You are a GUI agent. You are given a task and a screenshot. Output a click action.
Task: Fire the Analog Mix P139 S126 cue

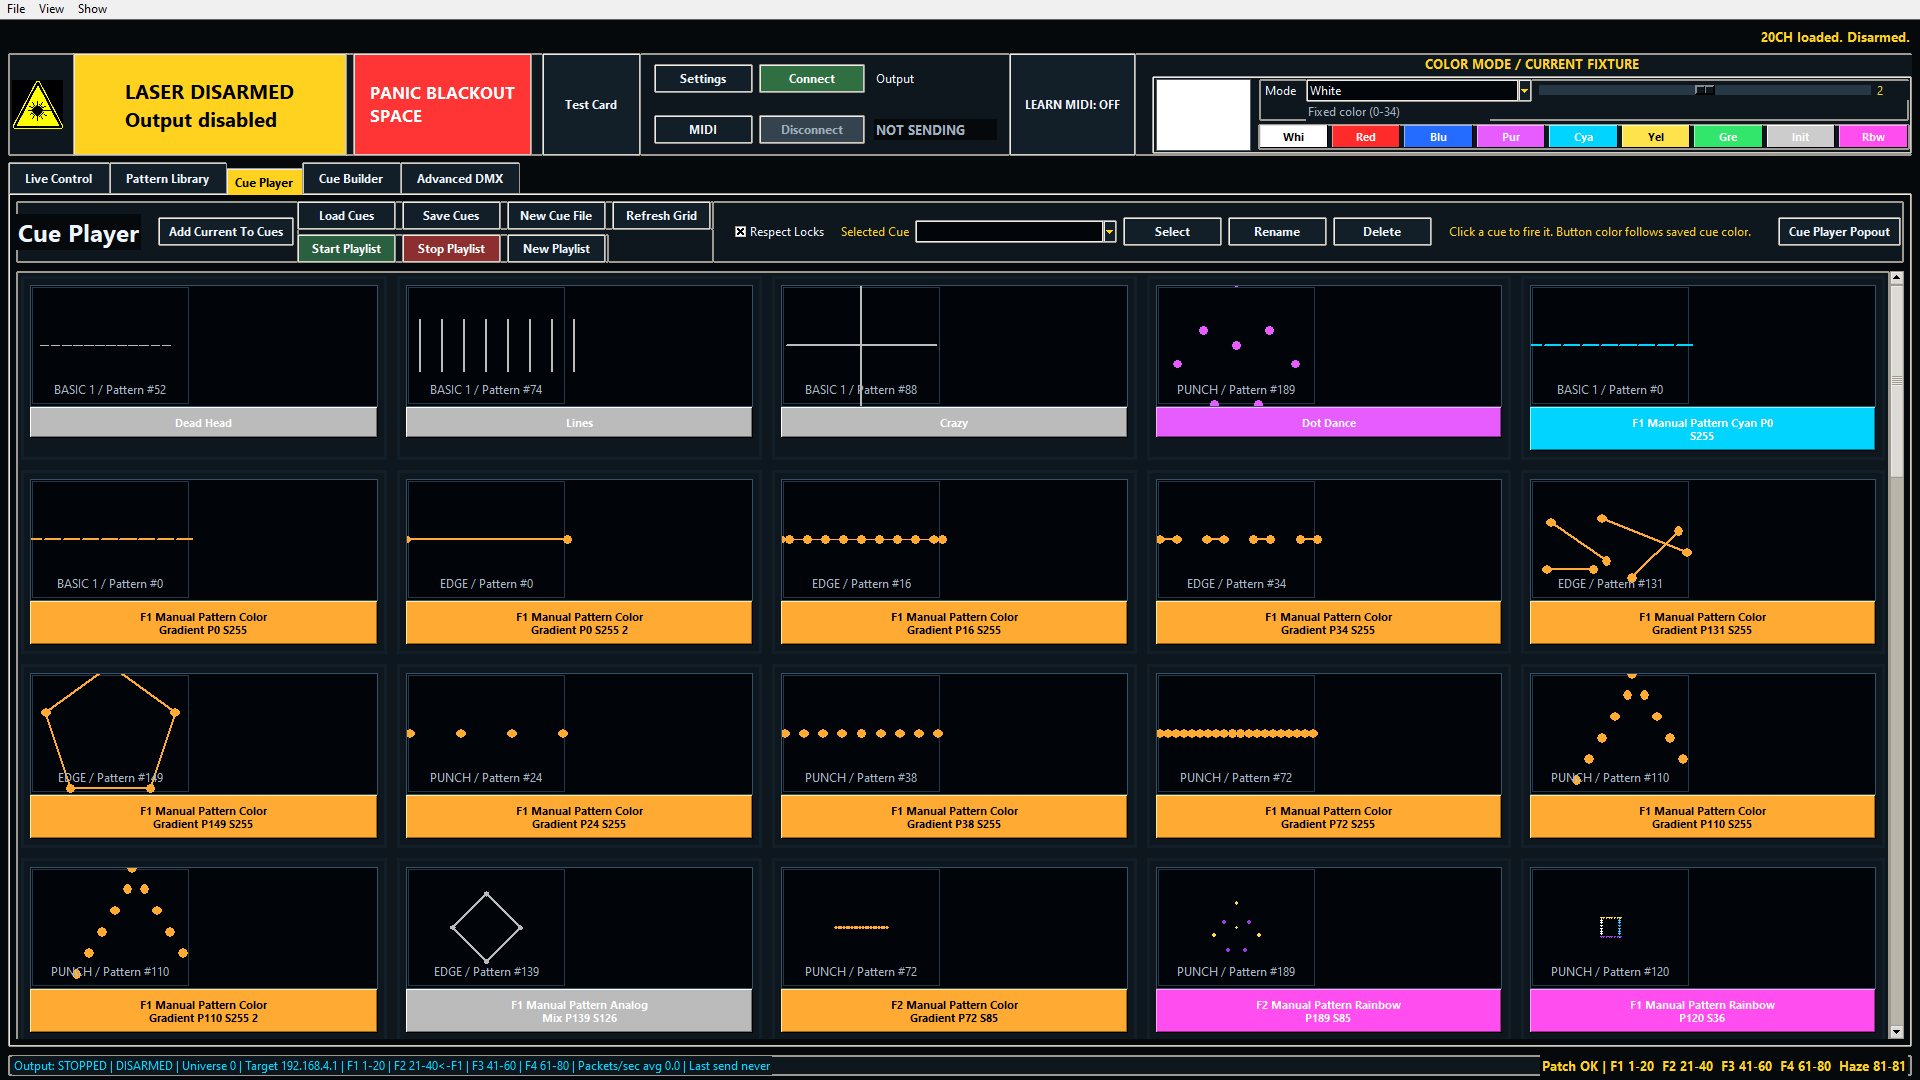(579, 1011)
